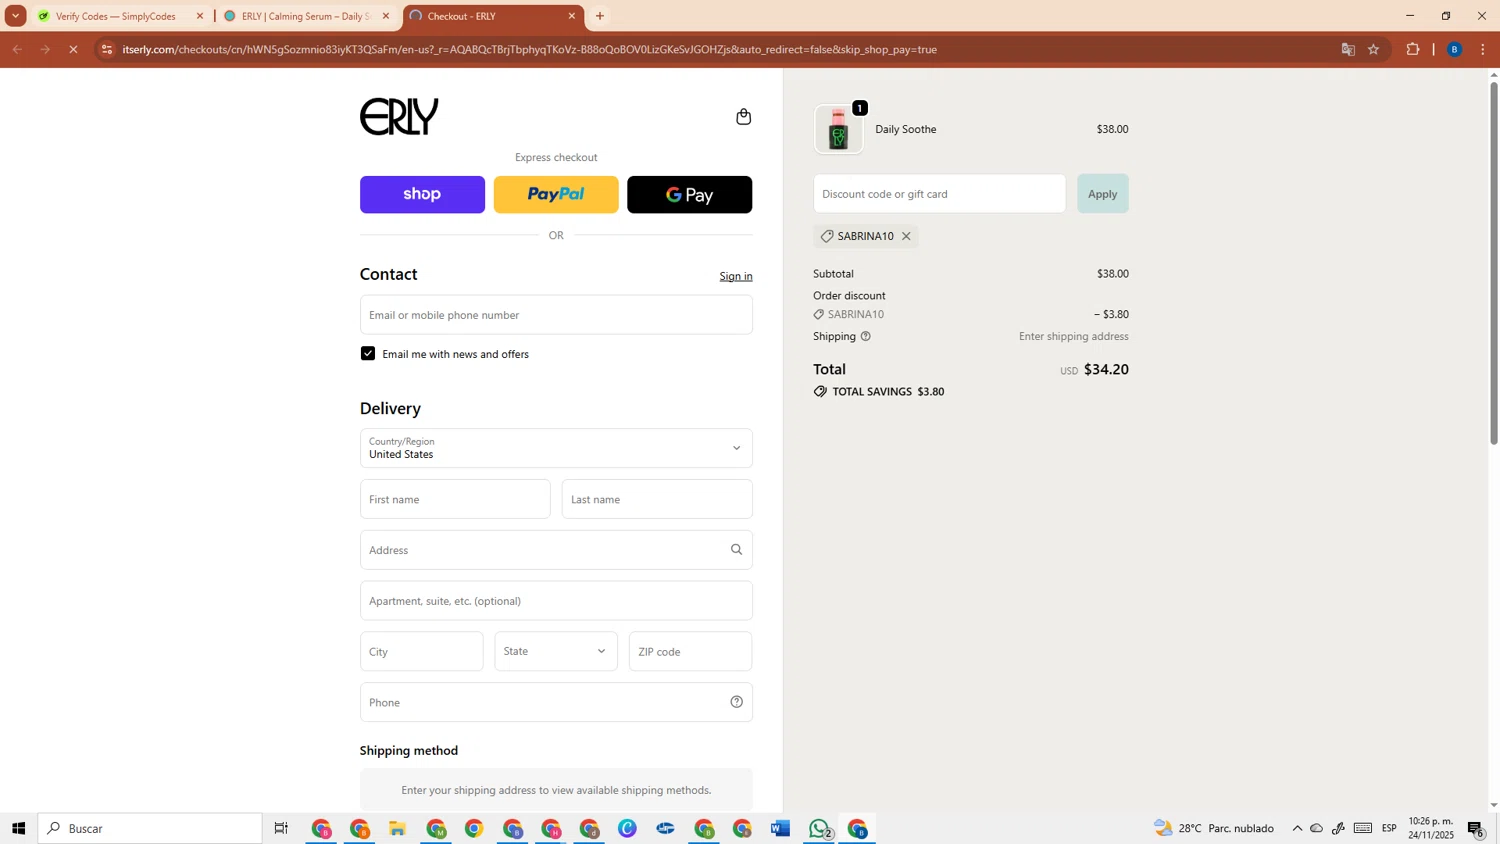Click the Windows search box Buscar
This screenshot has height=844, width=1500.
150,828
